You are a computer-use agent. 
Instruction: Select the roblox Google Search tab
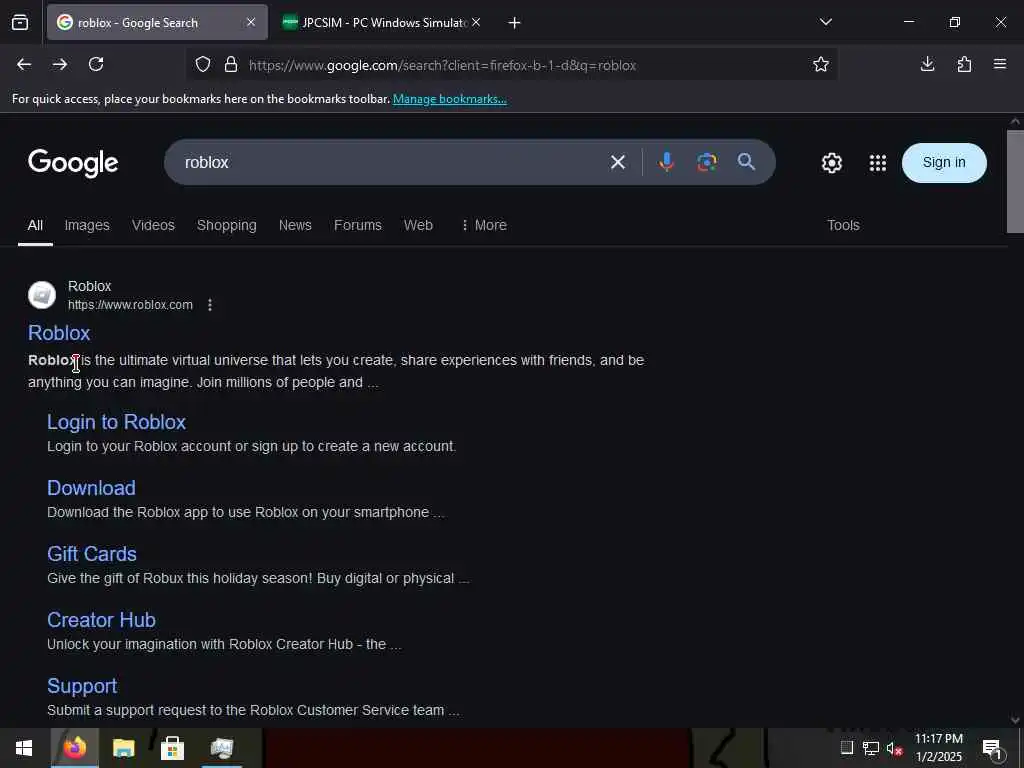click(x=157, y=22)
